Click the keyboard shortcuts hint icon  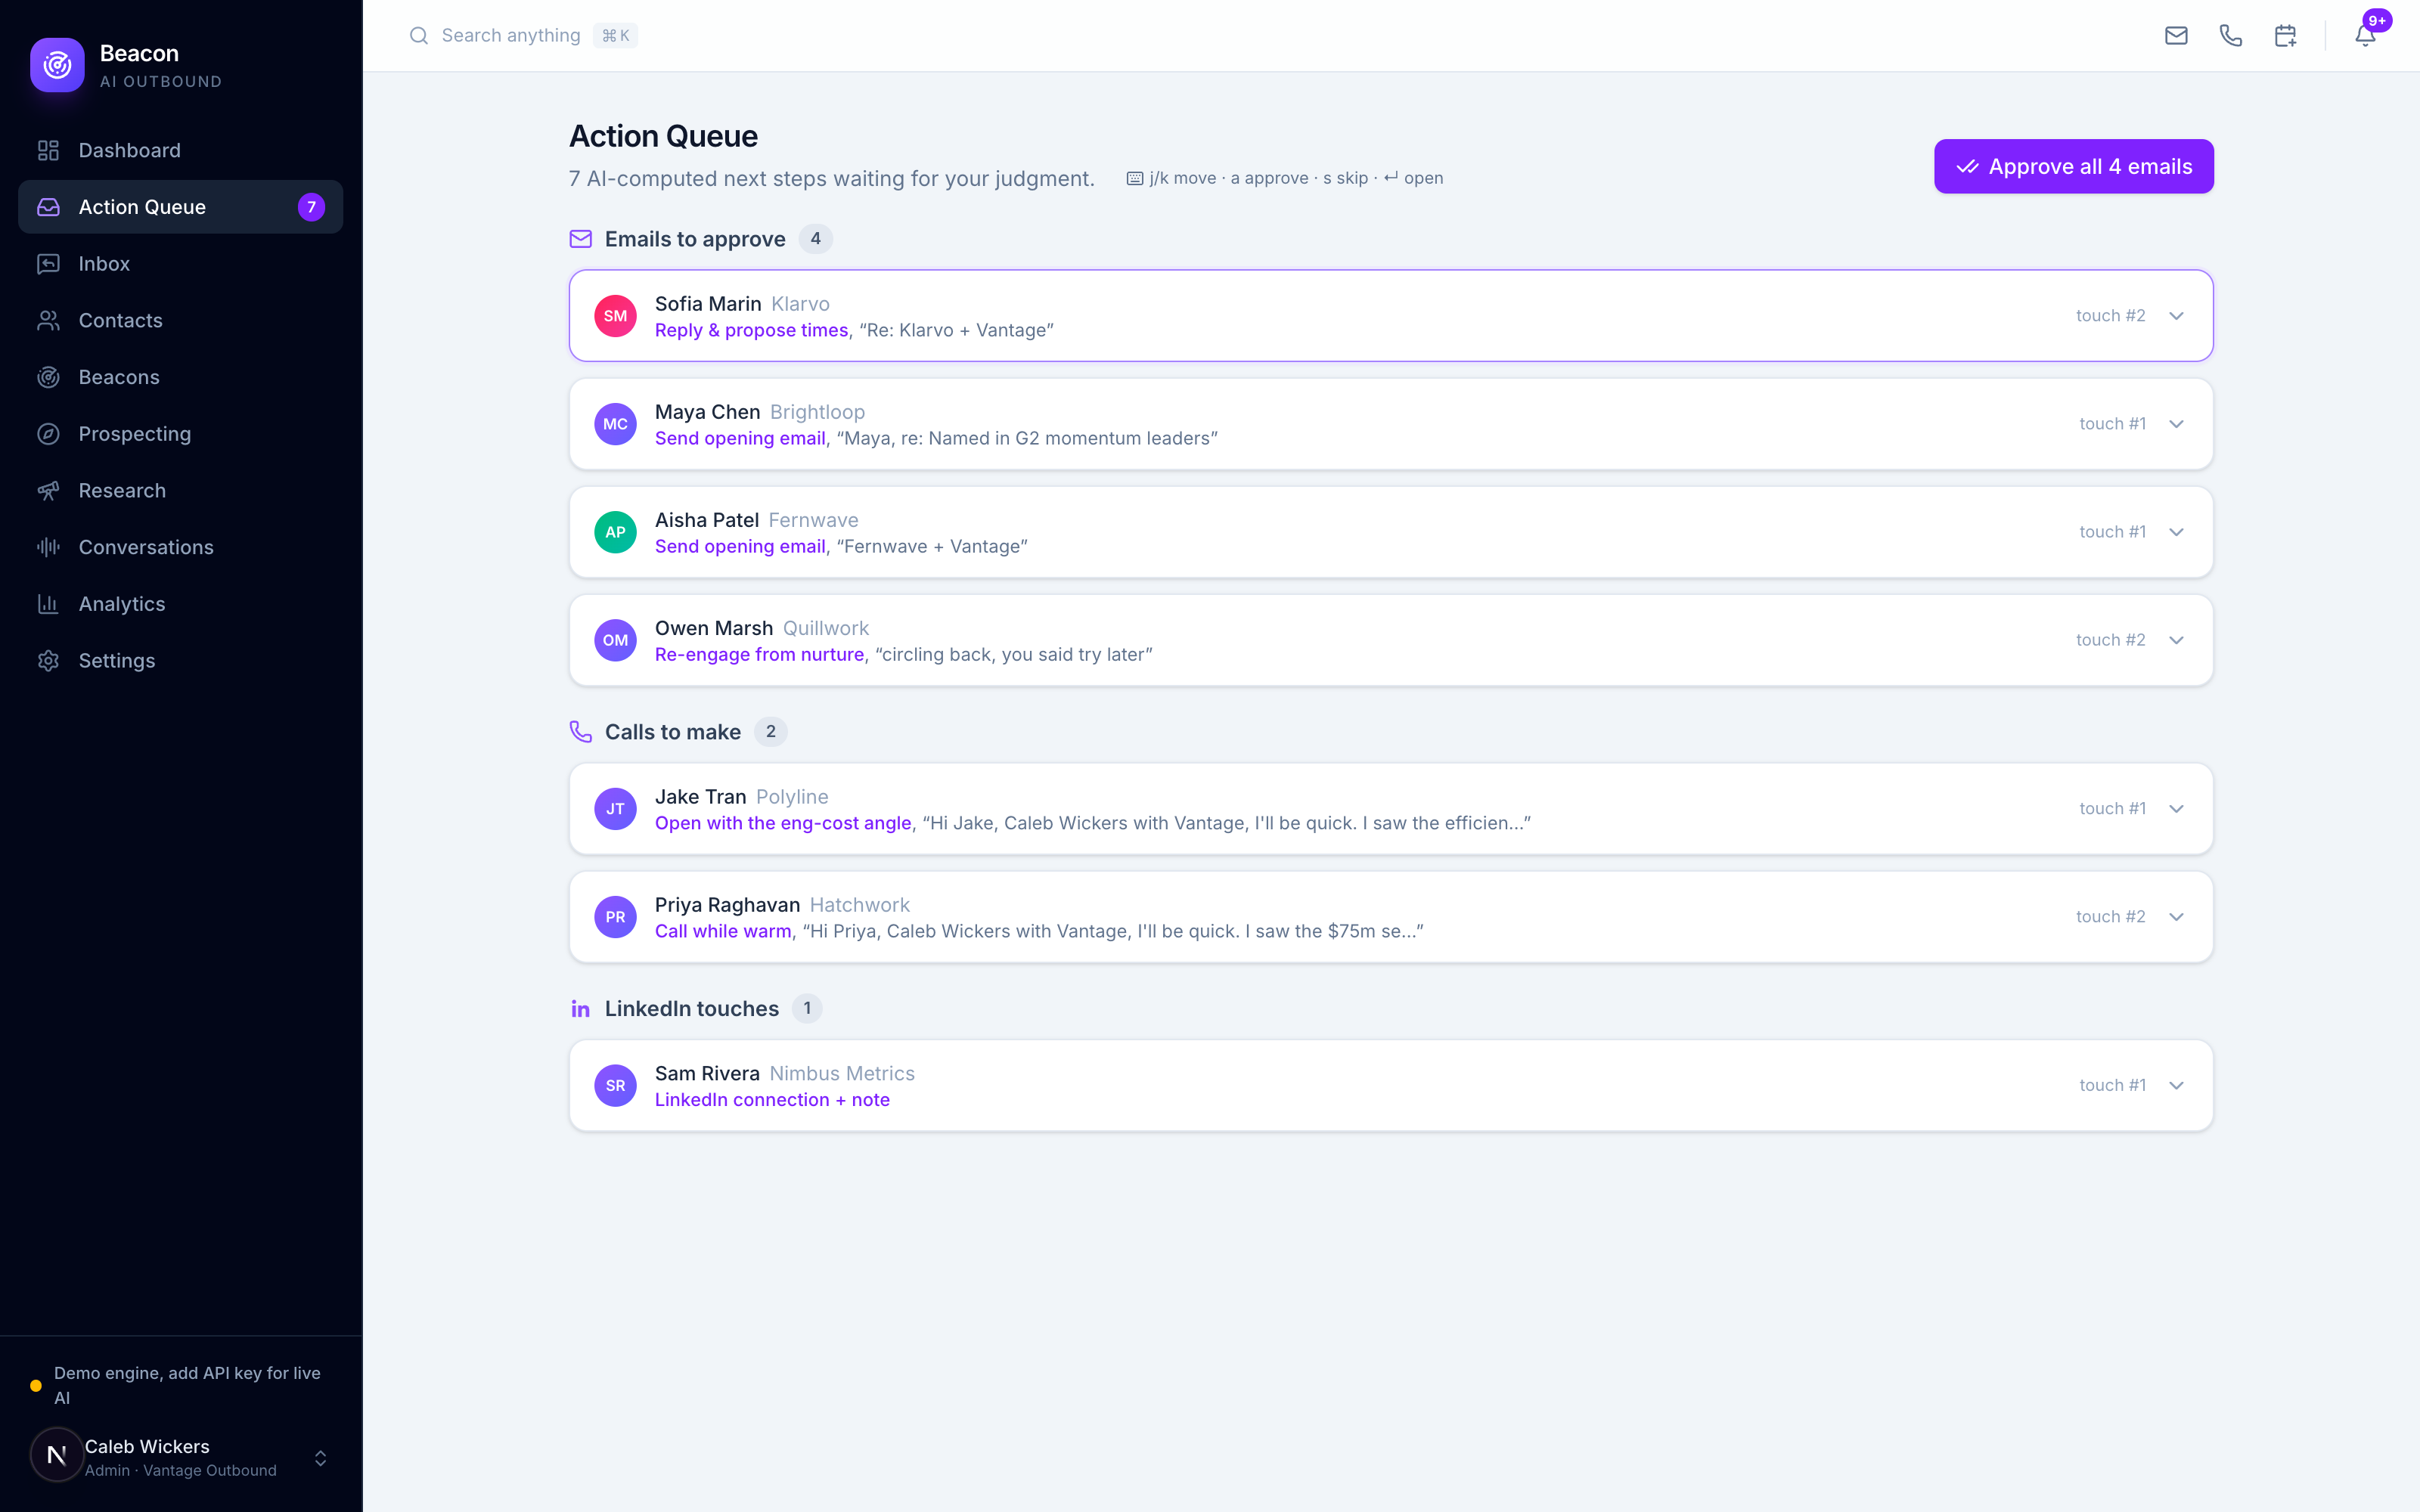tap(1135, 179)
